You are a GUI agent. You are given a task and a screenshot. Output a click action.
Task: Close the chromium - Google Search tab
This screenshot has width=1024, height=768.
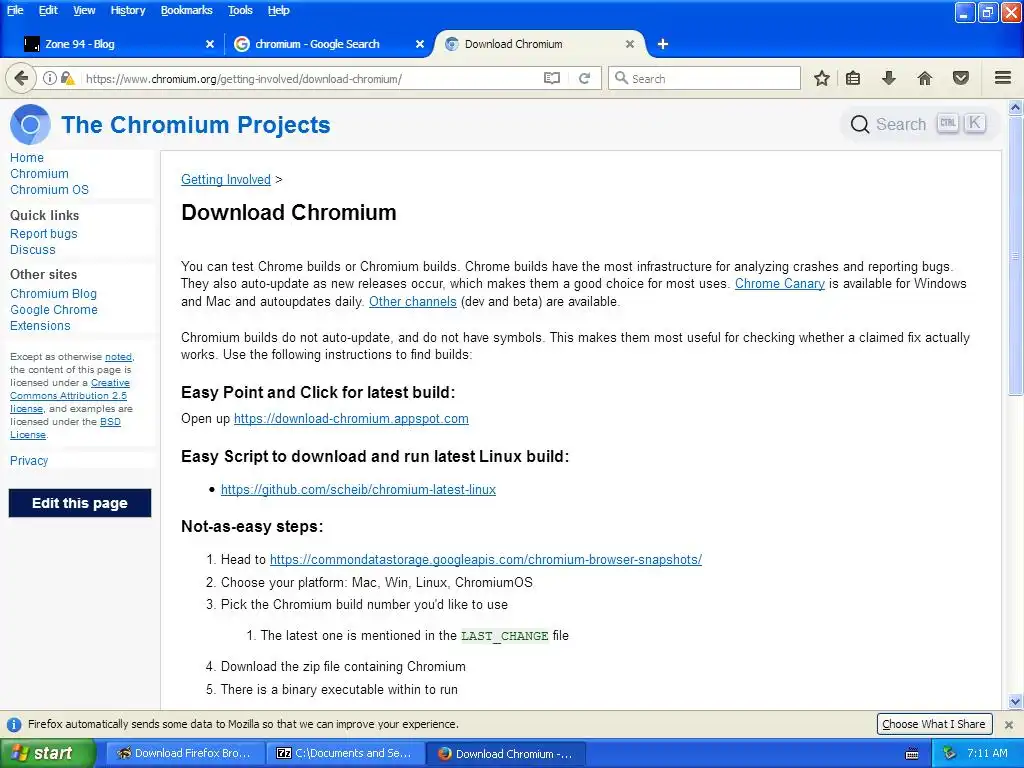point(420,44)
